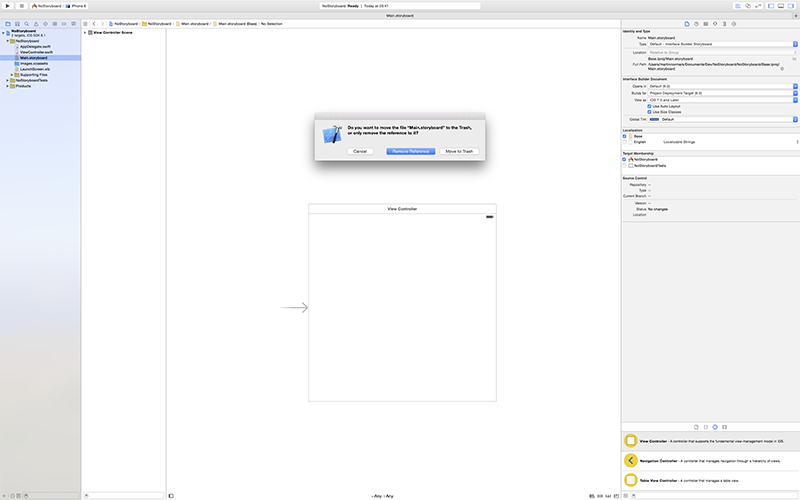Open the Test navigator diamond icon
The width and height of the screenshot is (800, 500).
45,24
